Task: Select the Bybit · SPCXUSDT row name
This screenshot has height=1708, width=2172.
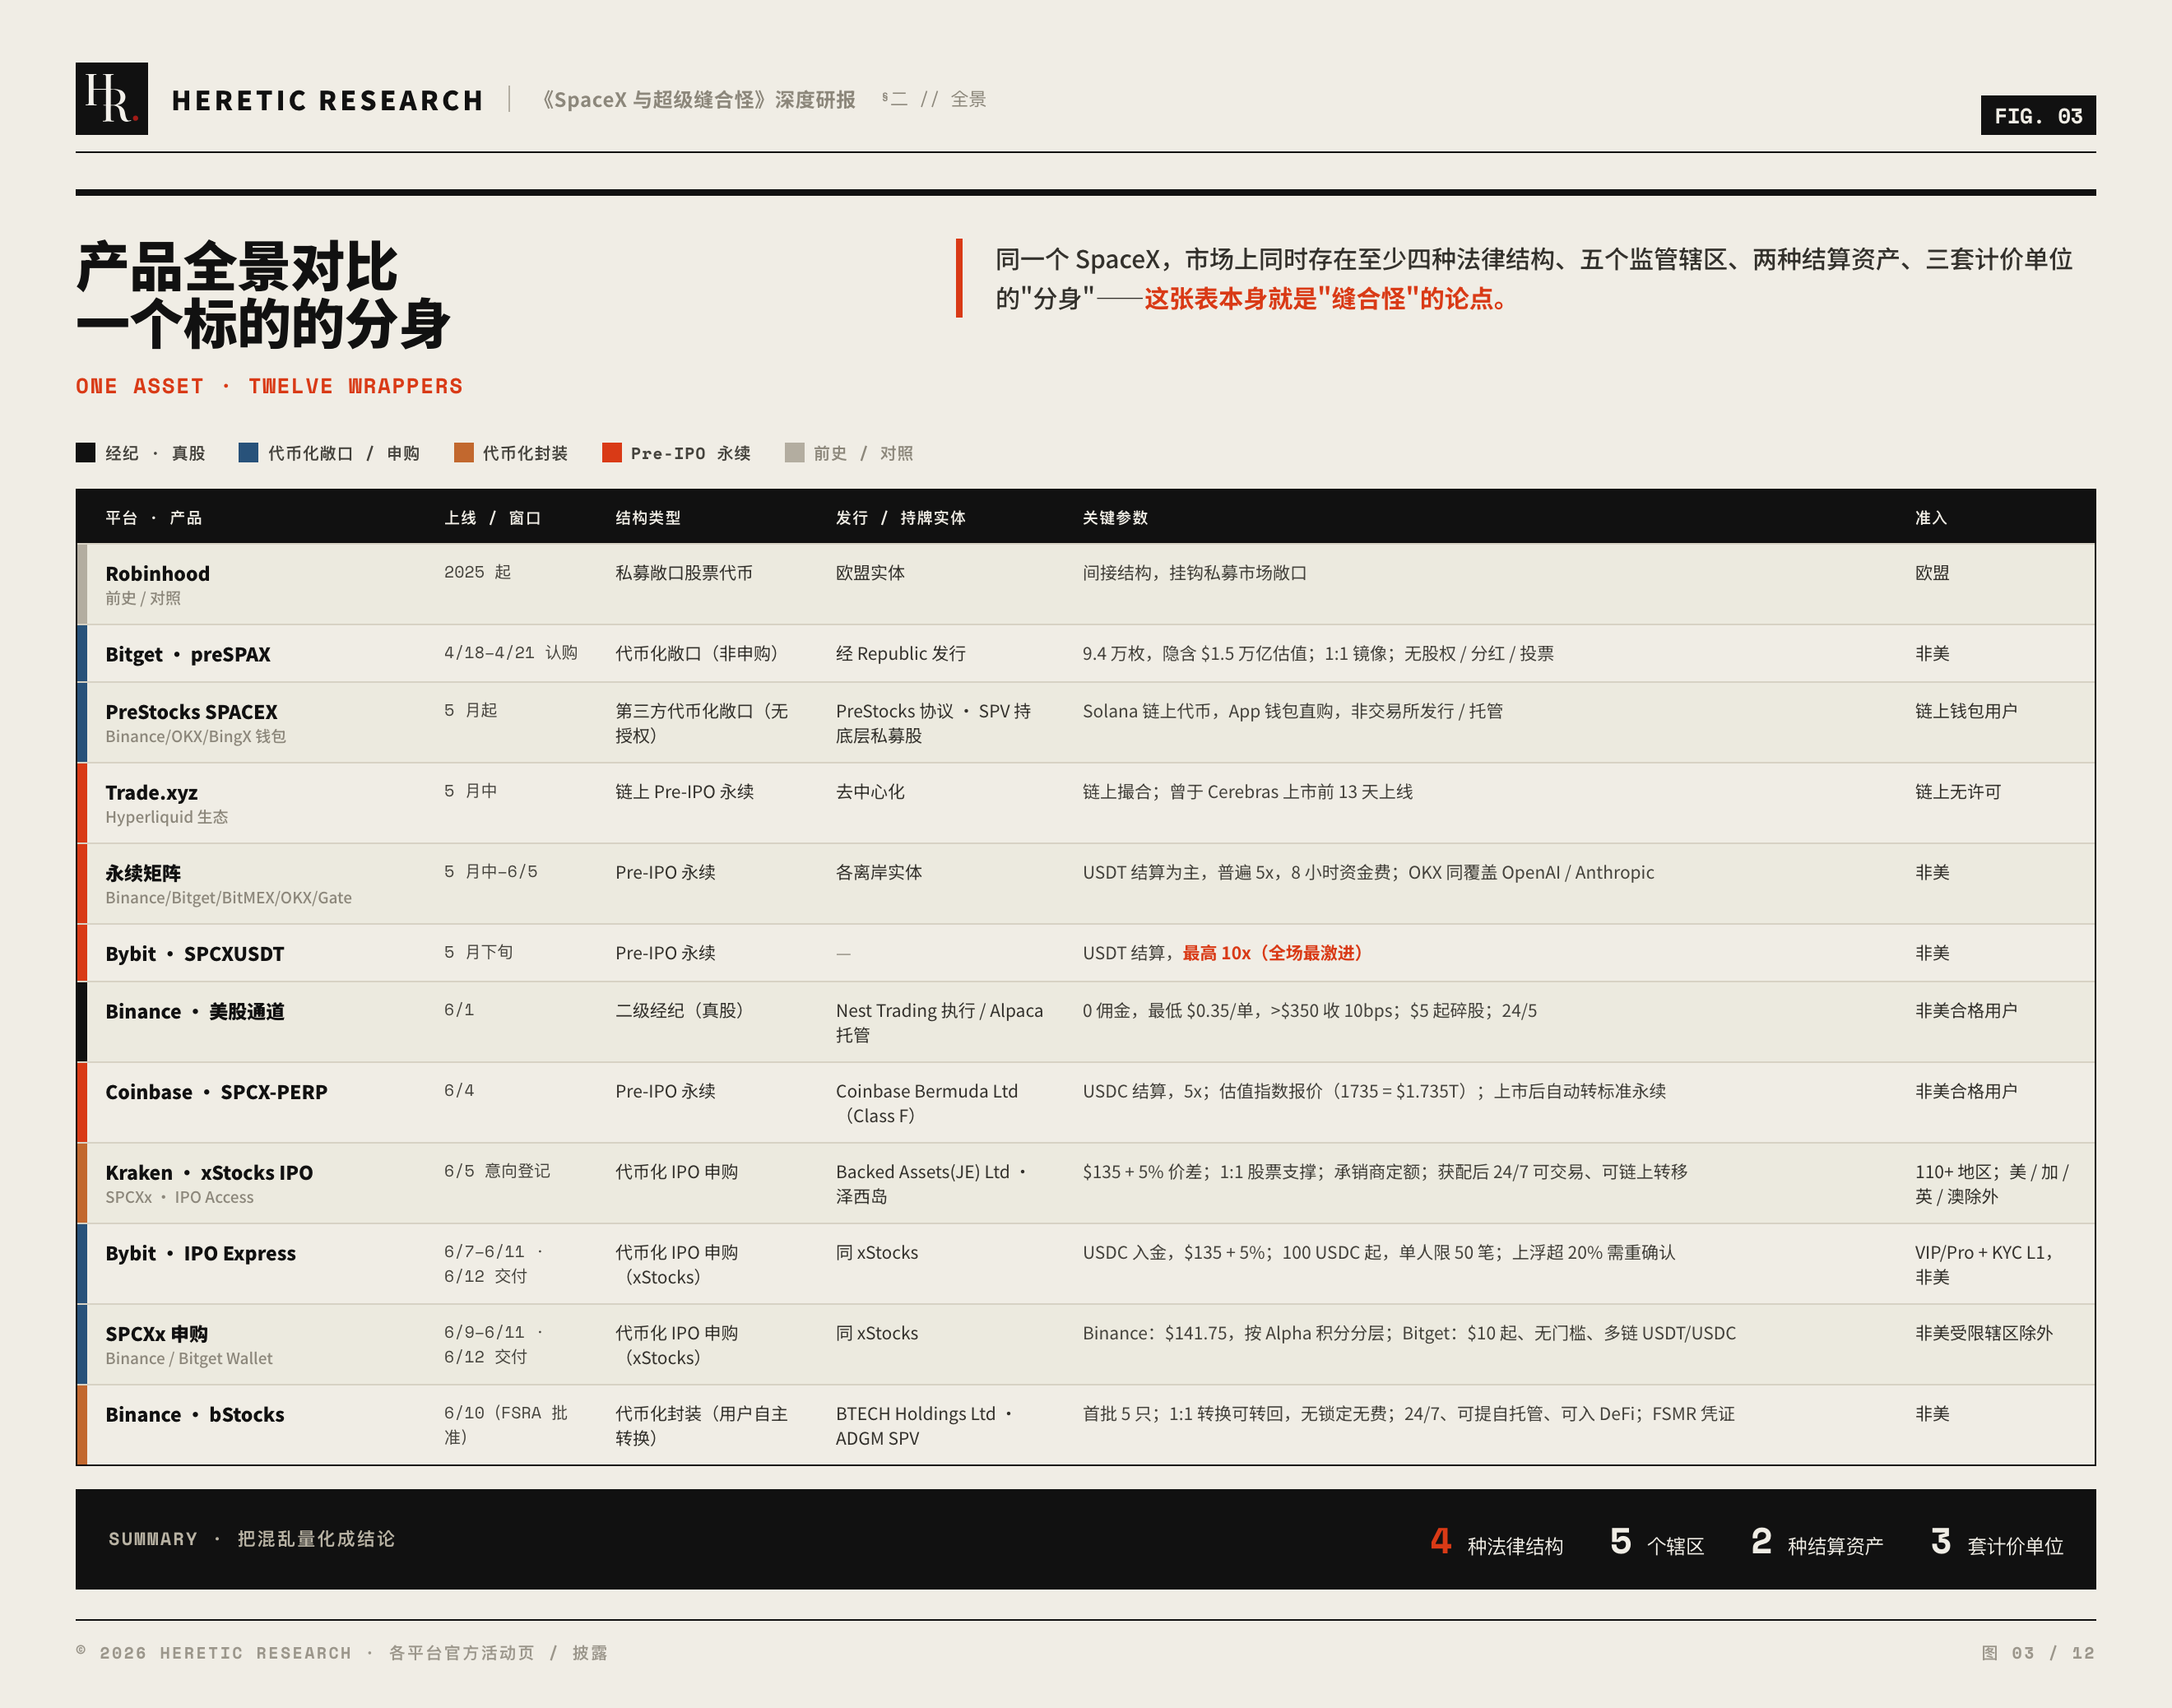Action: [195, 954]
